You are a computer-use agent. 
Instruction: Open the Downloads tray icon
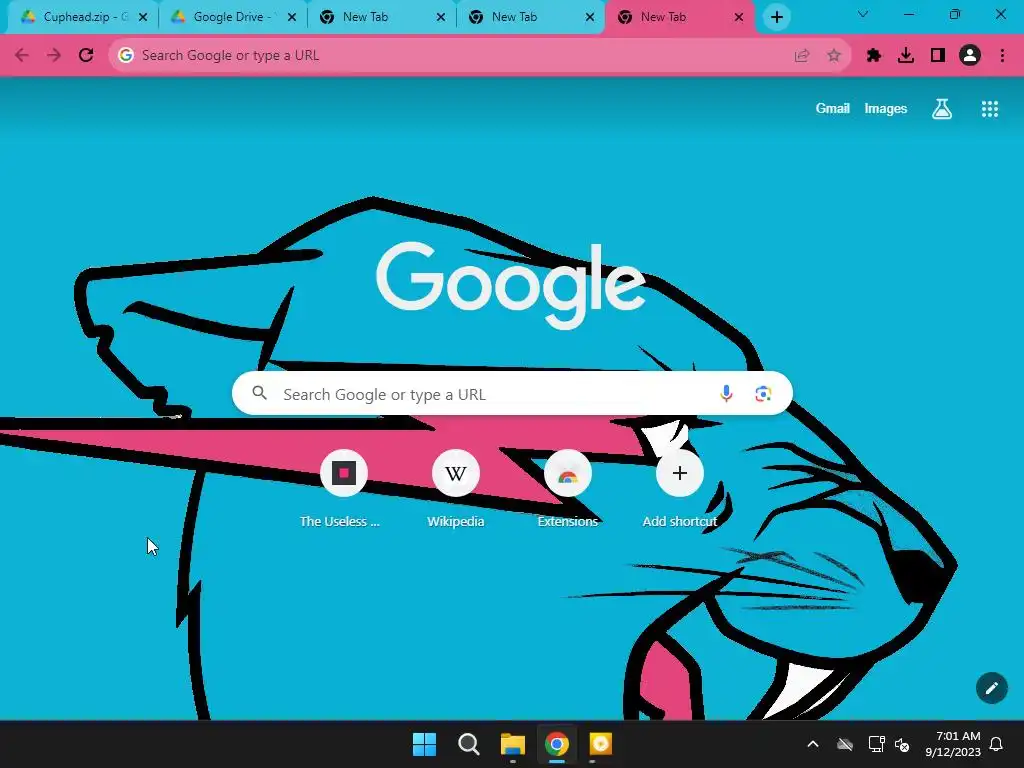[906, 56]
